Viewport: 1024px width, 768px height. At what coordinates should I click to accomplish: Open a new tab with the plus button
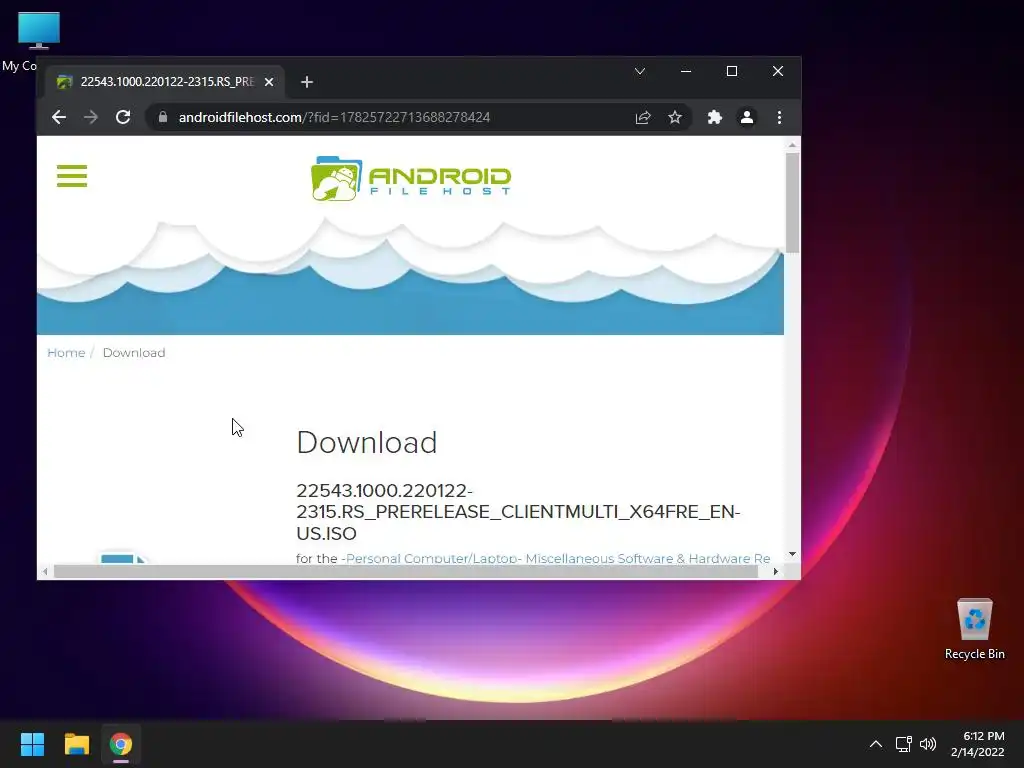click(307, 82)
